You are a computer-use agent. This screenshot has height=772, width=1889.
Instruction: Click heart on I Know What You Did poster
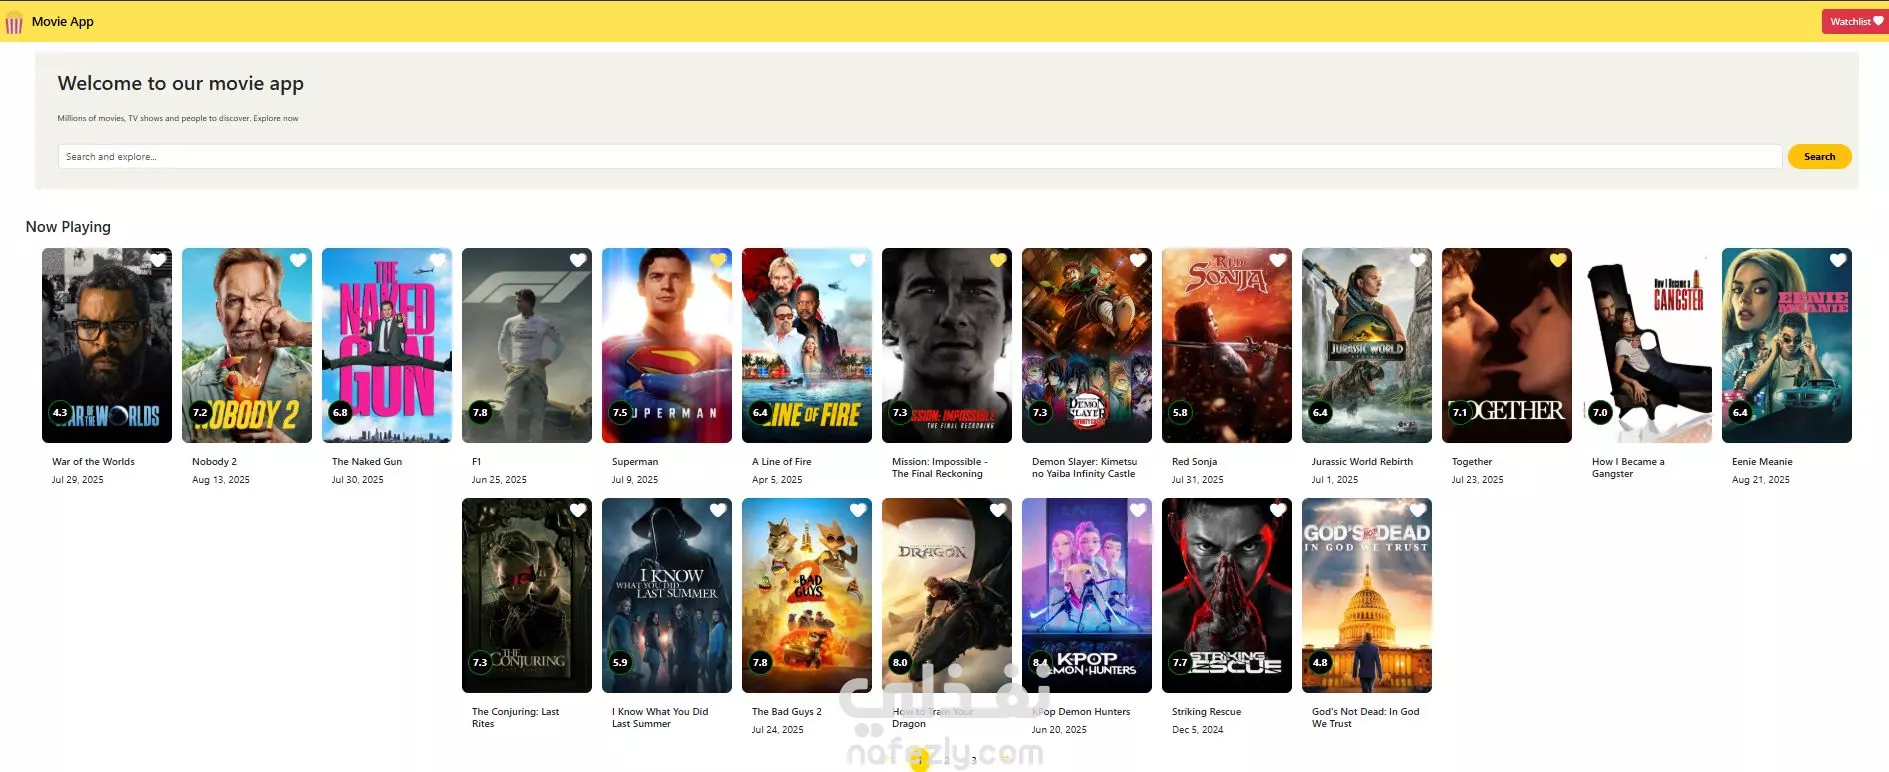[718, 510]
